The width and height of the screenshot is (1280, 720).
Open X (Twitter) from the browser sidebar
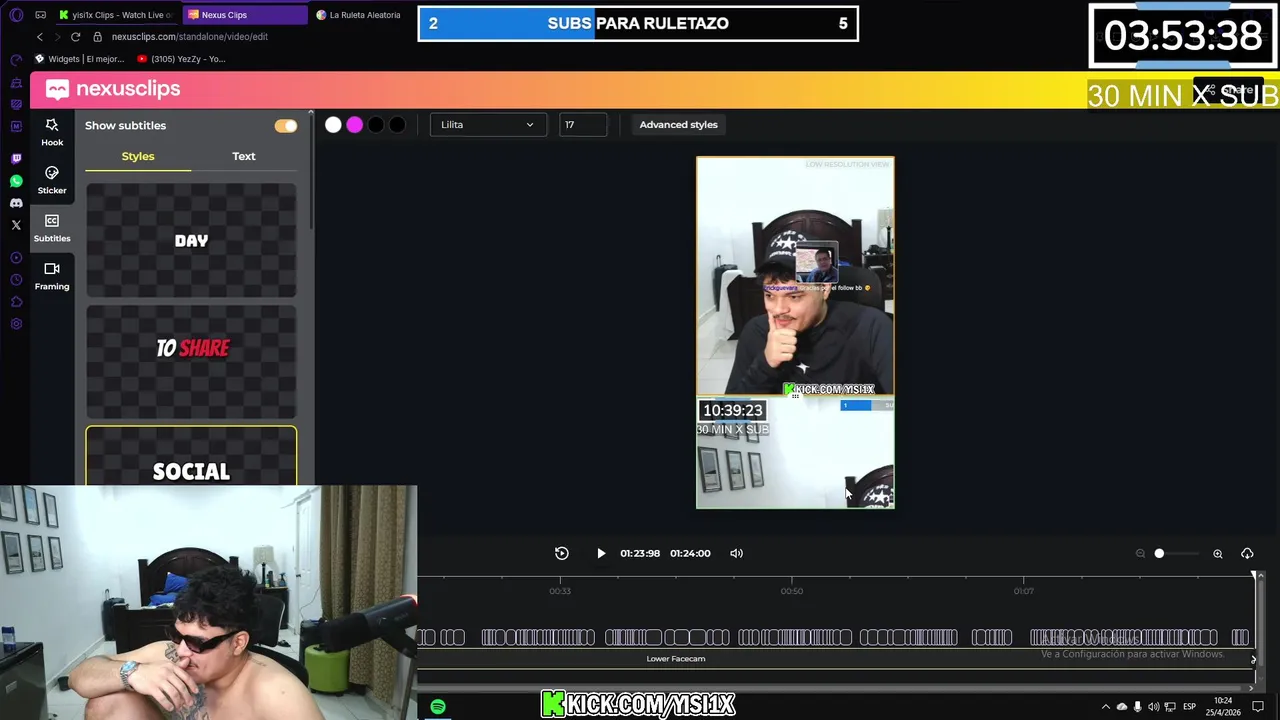click(16, 225)
